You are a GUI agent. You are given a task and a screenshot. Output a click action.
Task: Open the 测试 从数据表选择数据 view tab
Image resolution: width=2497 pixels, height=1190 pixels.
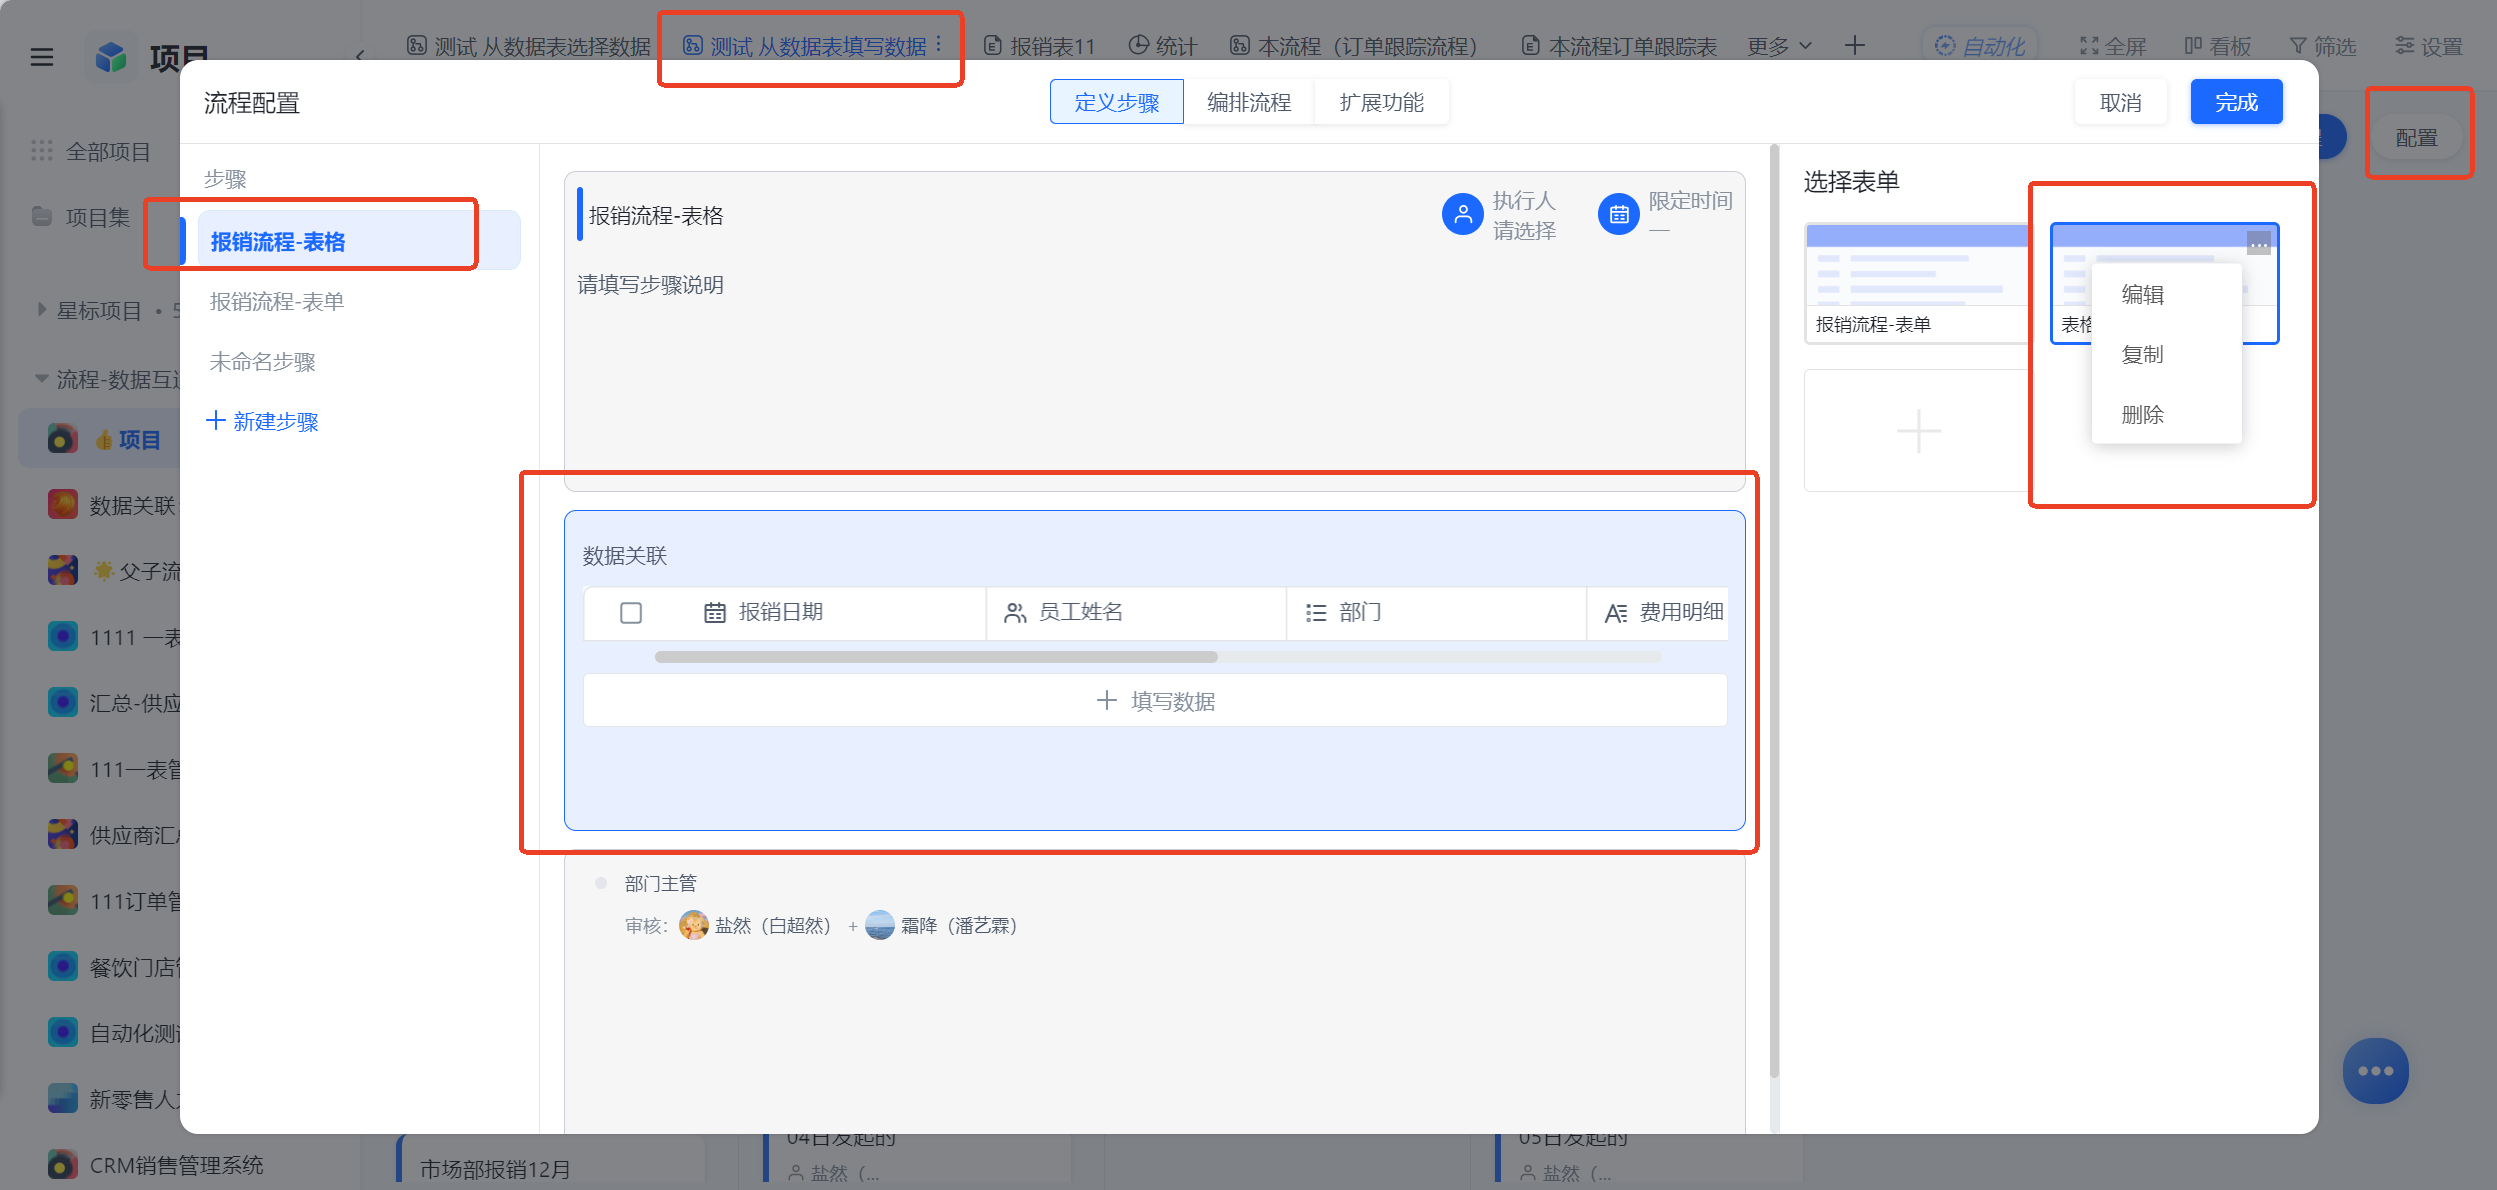click(528, 46)
